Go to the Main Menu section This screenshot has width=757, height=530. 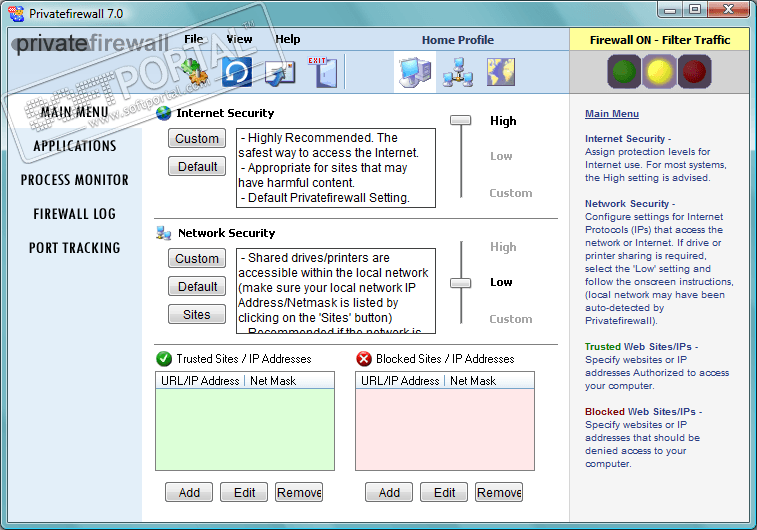[74, 112]
